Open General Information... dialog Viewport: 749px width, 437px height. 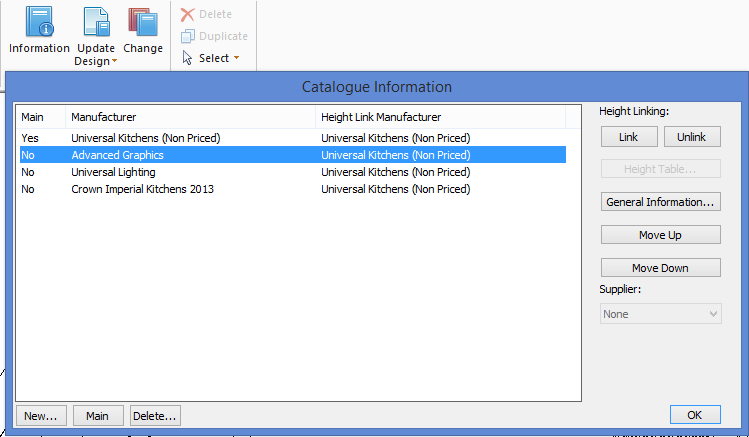coord(661,202)
